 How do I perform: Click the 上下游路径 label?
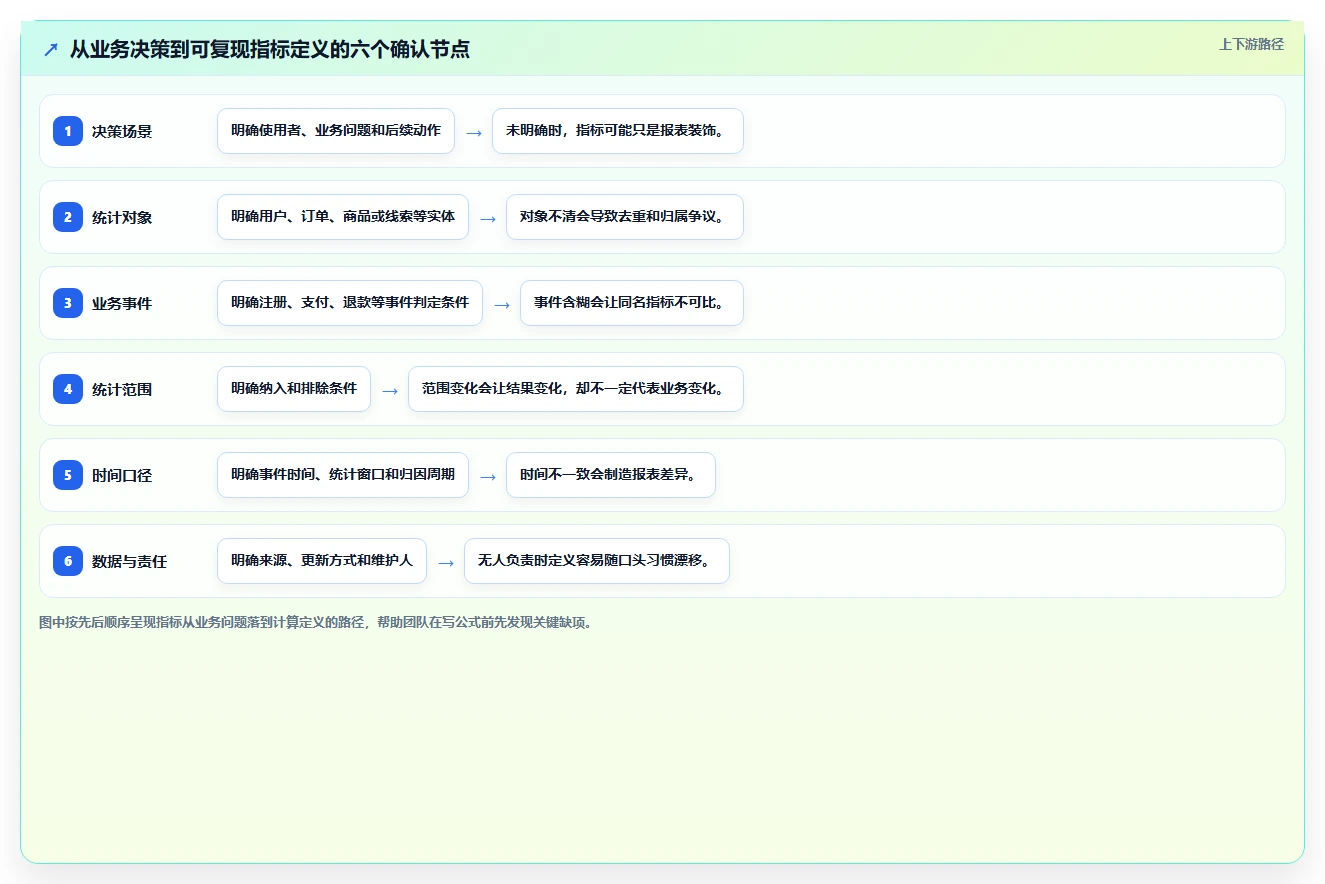[1251, 44]
